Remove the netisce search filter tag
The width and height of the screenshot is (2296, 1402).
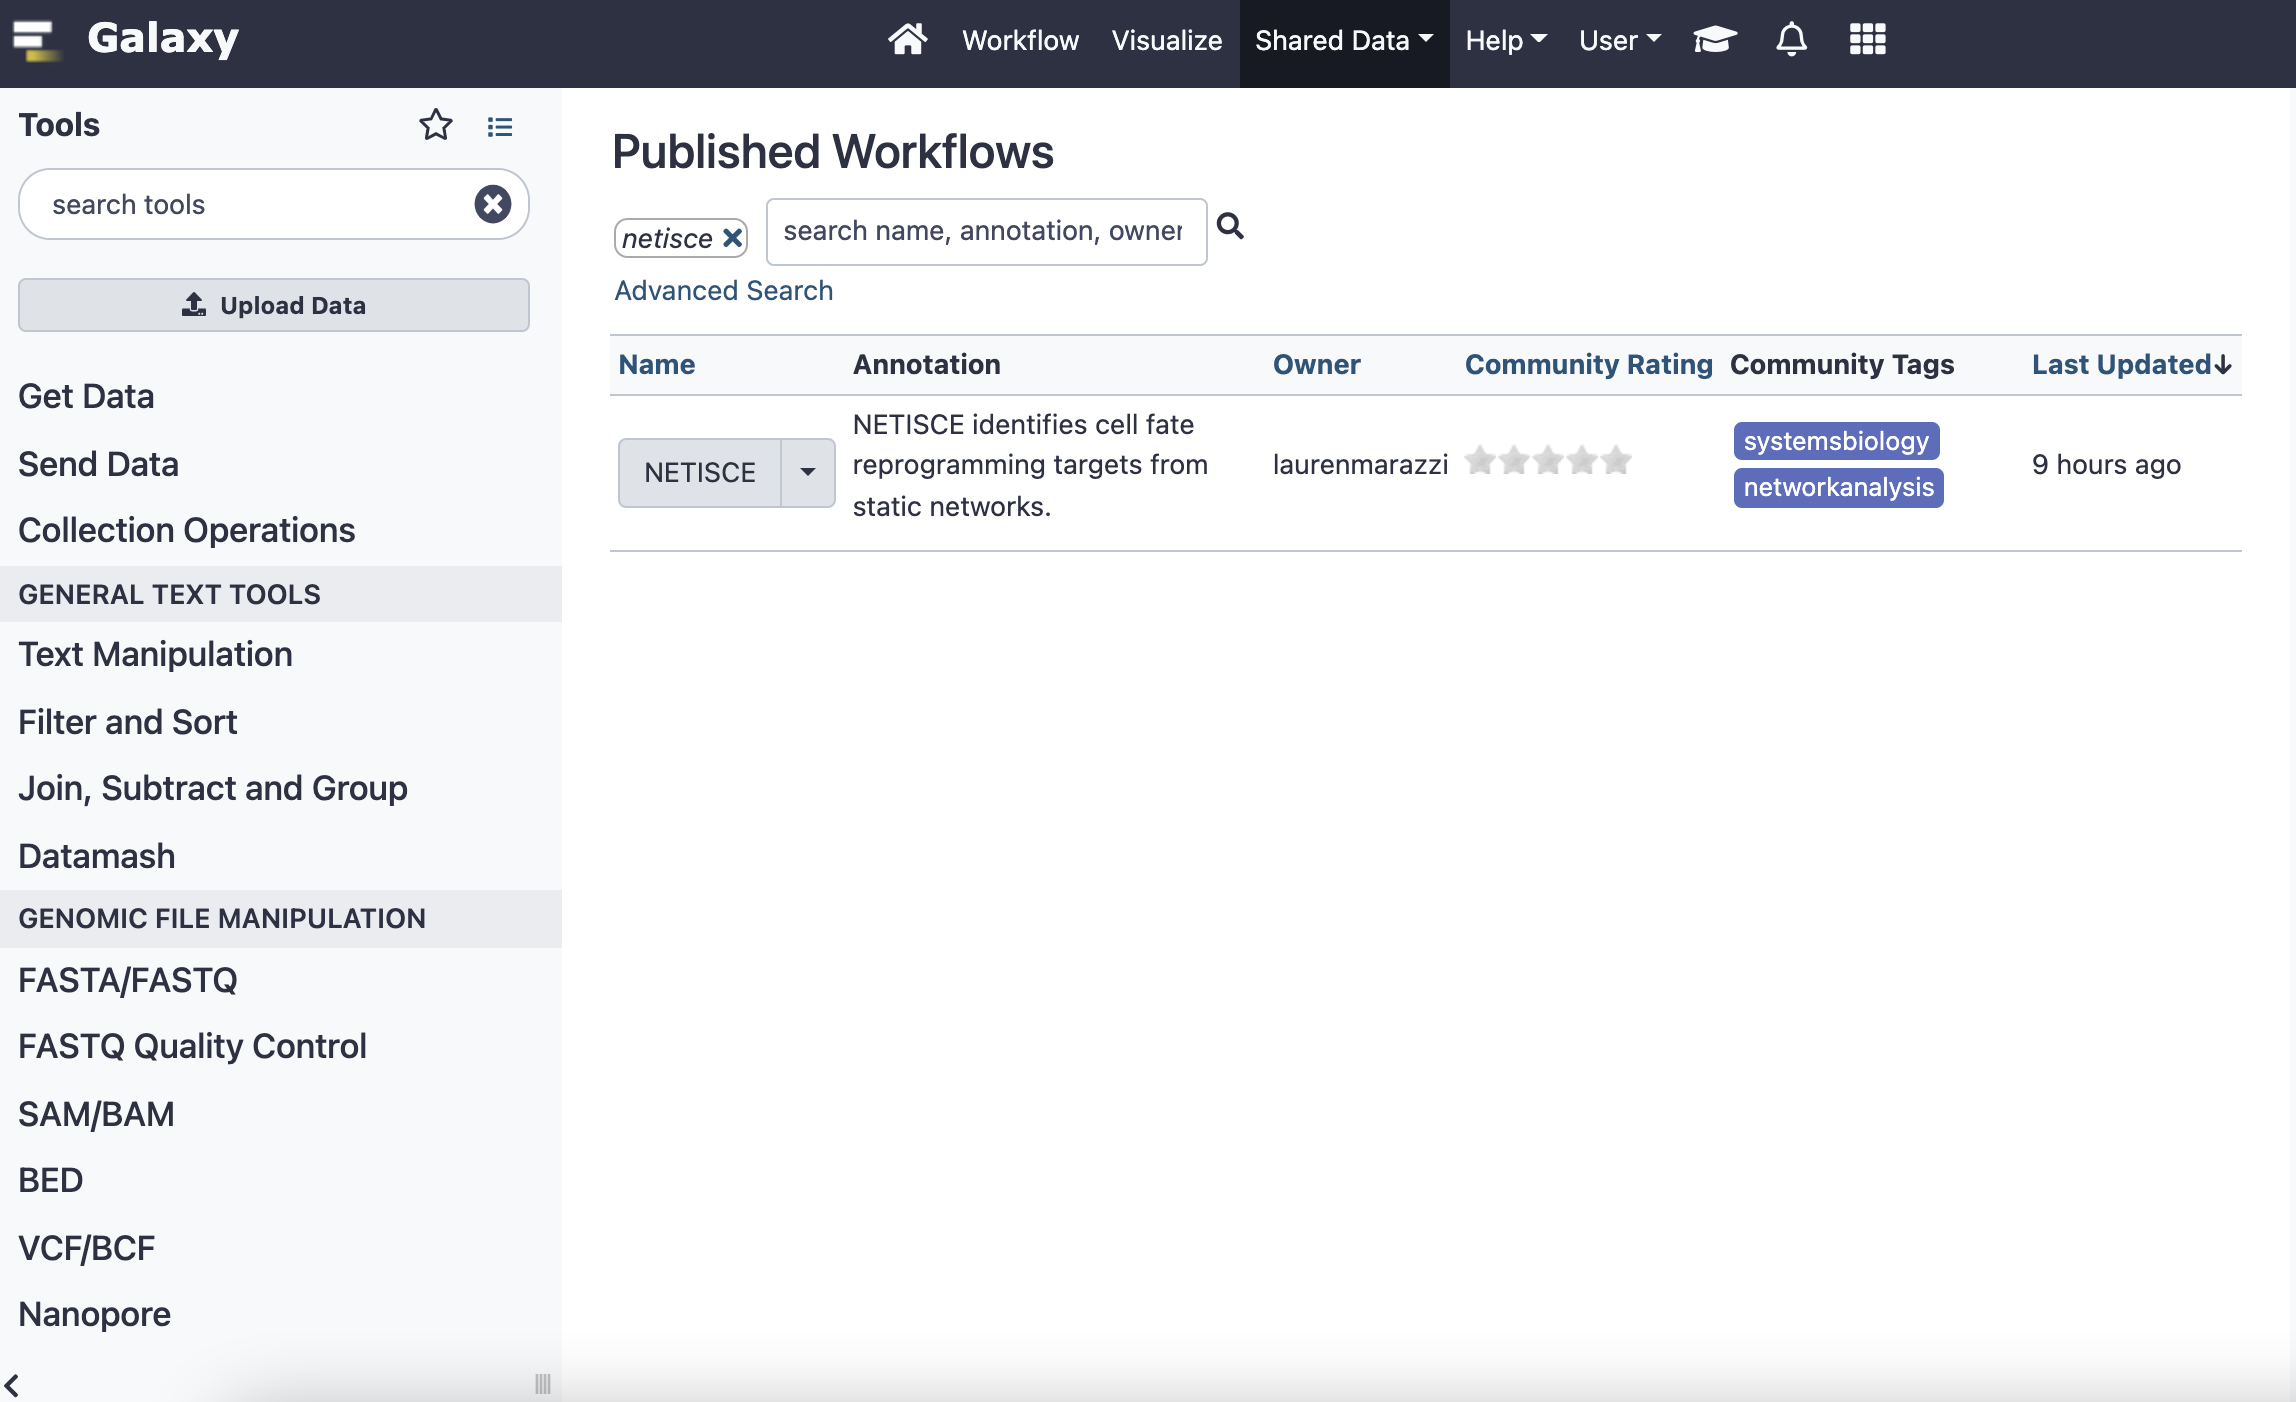733,238
